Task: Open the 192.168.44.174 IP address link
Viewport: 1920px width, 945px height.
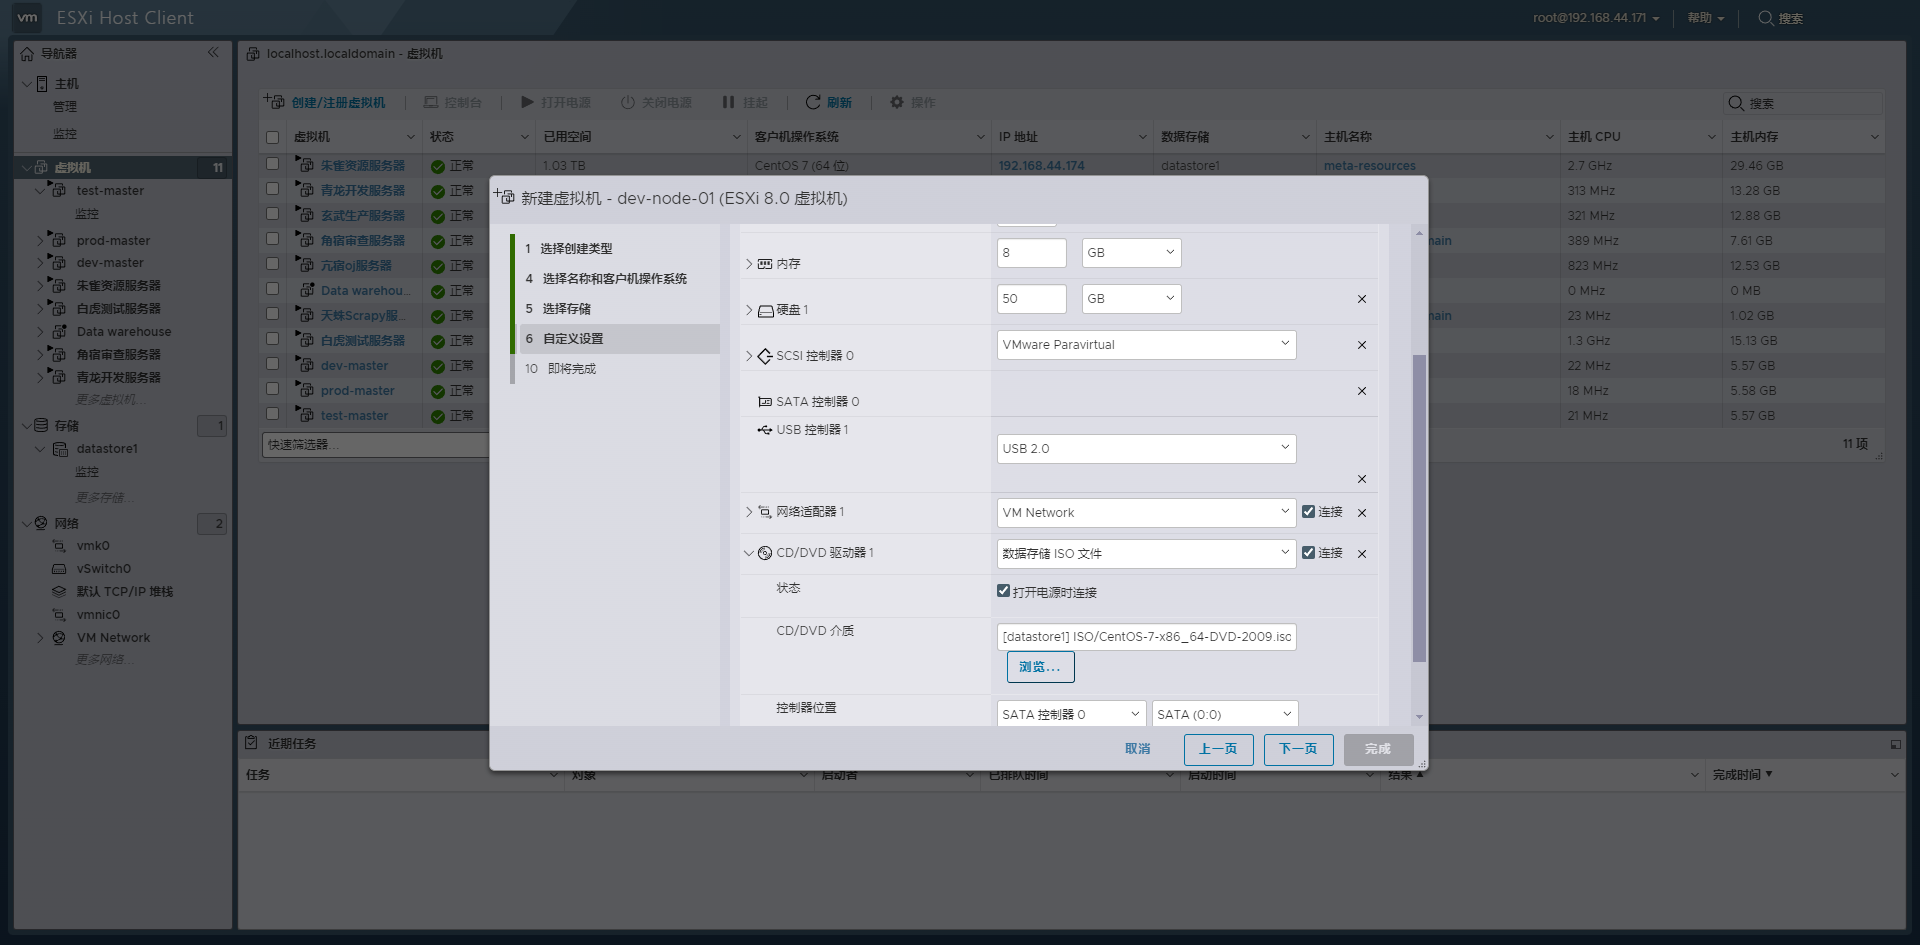Action: click(1041, 166)
